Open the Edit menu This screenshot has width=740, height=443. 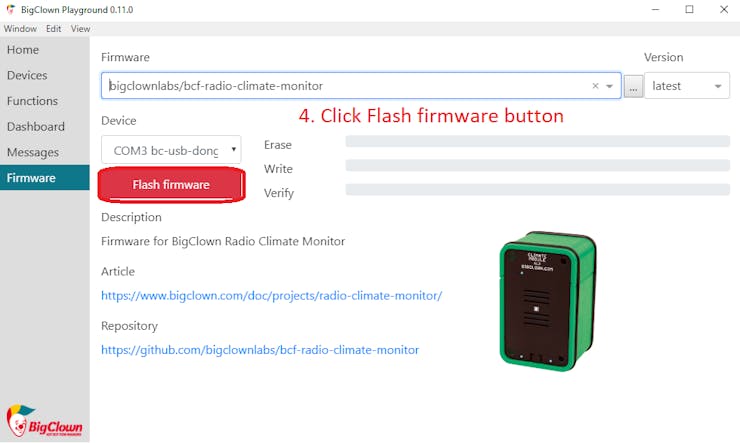pyautogui.click(x=53, y=29)
